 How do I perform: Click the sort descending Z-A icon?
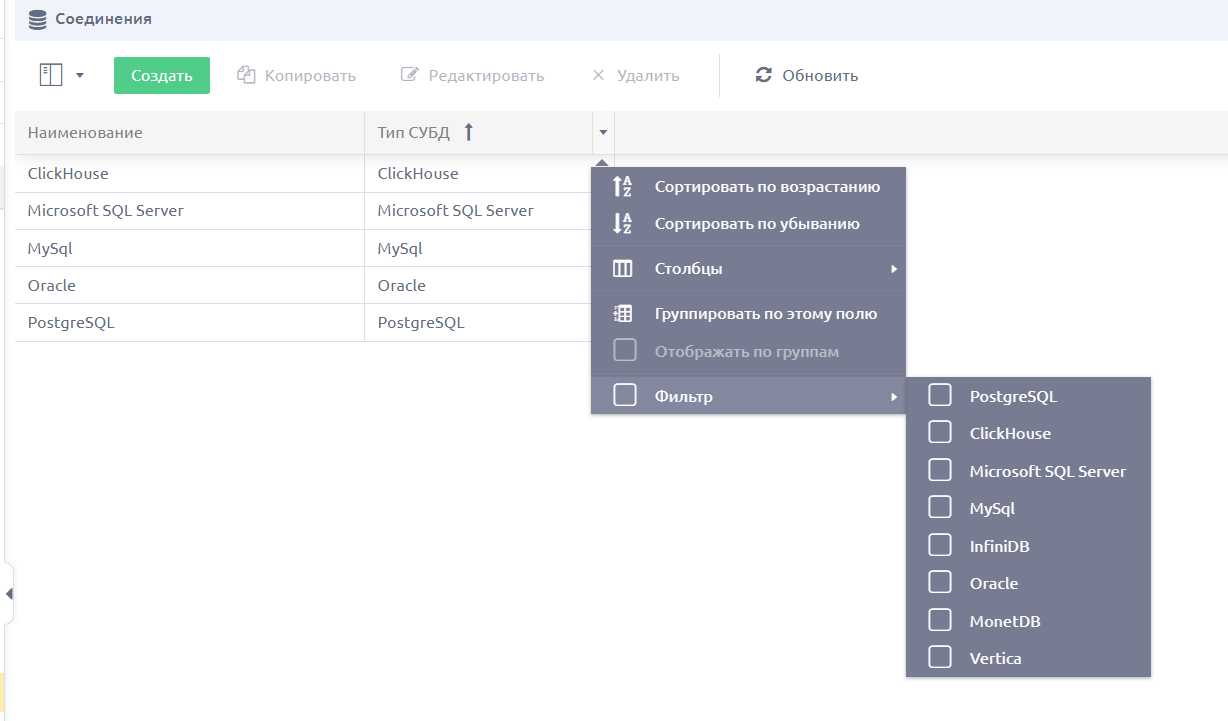622,224
